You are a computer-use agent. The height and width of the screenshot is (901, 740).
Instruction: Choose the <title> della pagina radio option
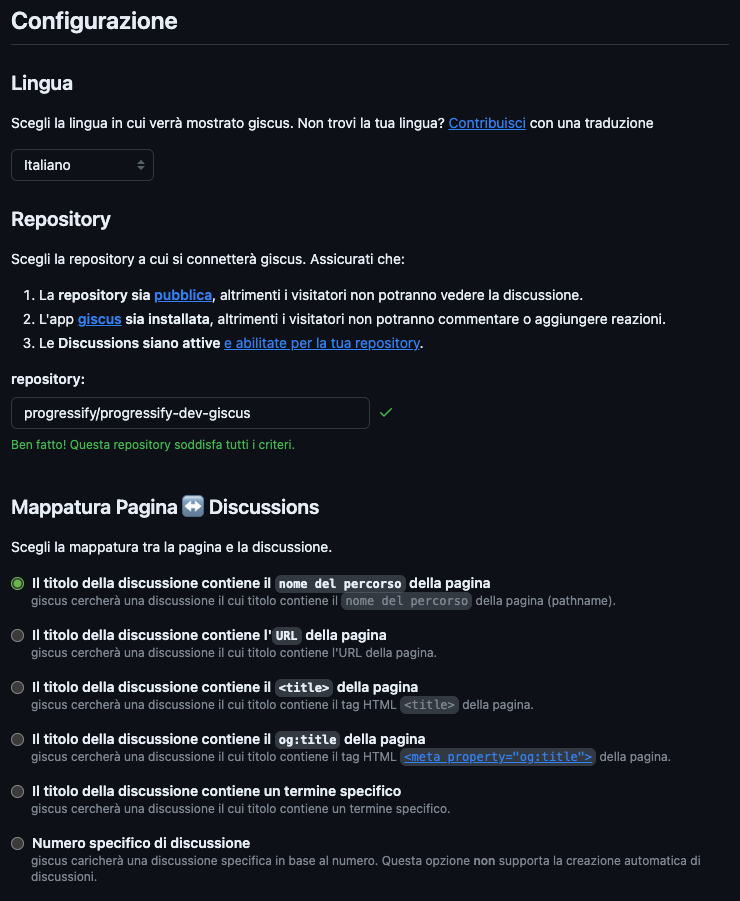(18, 687)
